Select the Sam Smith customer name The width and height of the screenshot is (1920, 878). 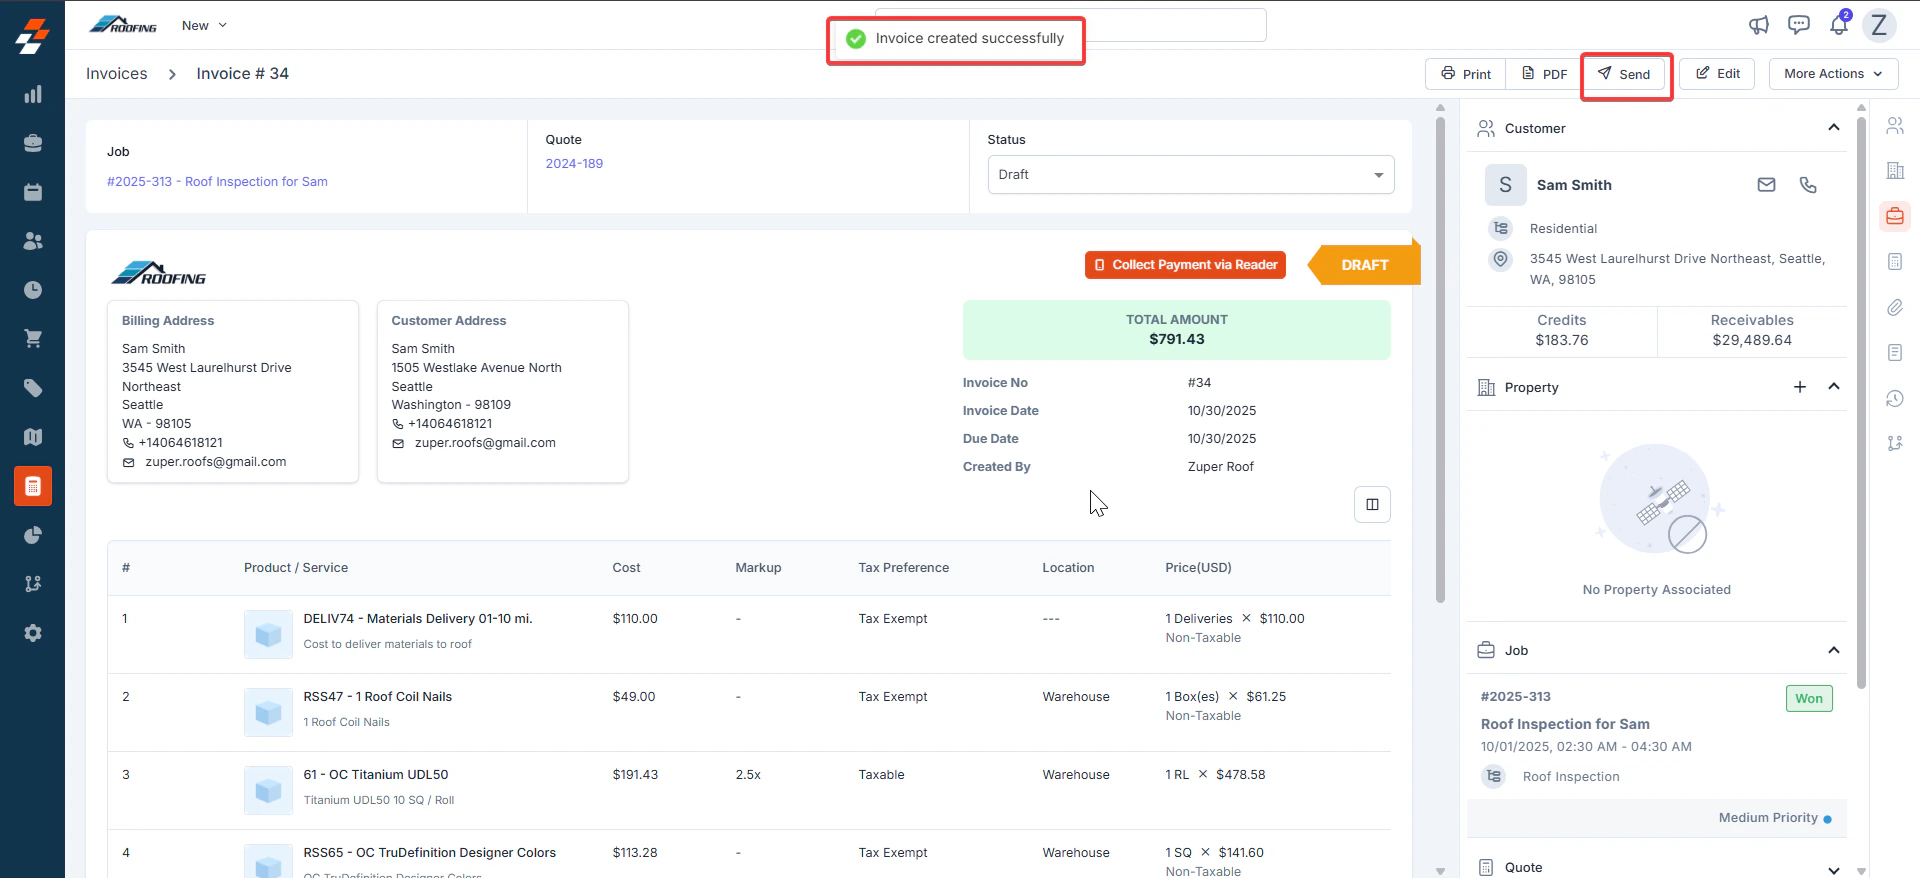[1574, 185]
